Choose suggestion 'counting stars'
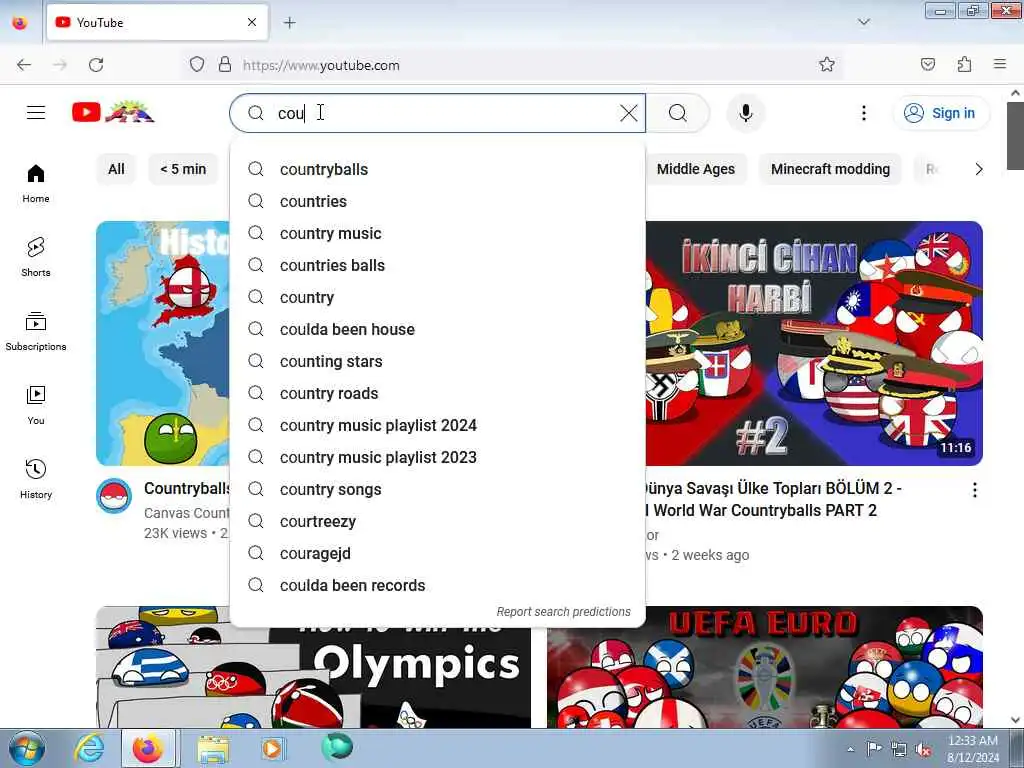The image size is (1024, 768). [438, 361]
